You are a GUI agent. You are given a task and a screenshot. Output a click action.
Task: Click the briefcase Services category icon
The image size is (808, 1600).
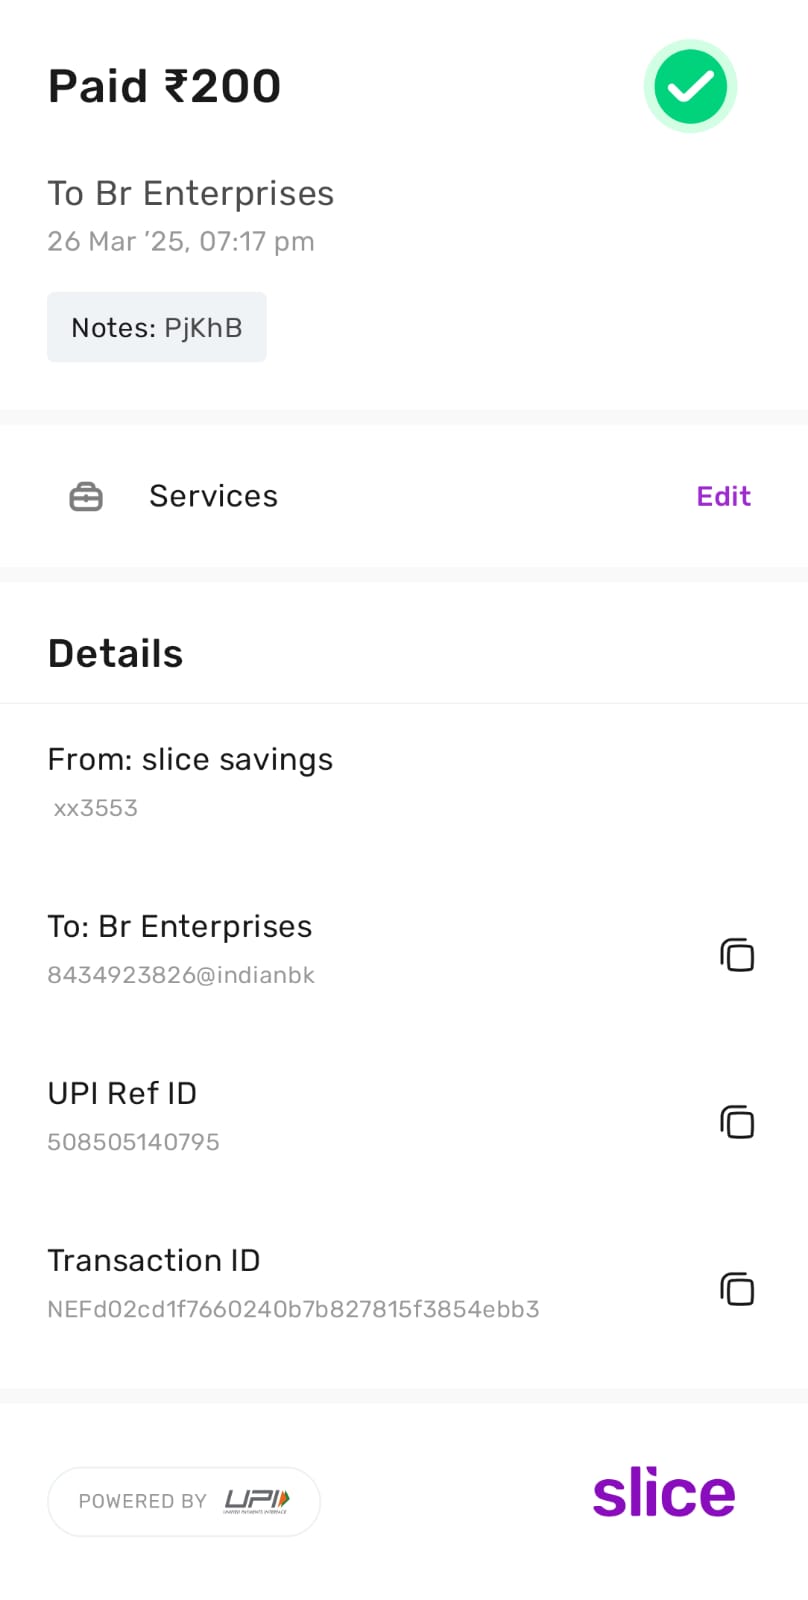86,496
